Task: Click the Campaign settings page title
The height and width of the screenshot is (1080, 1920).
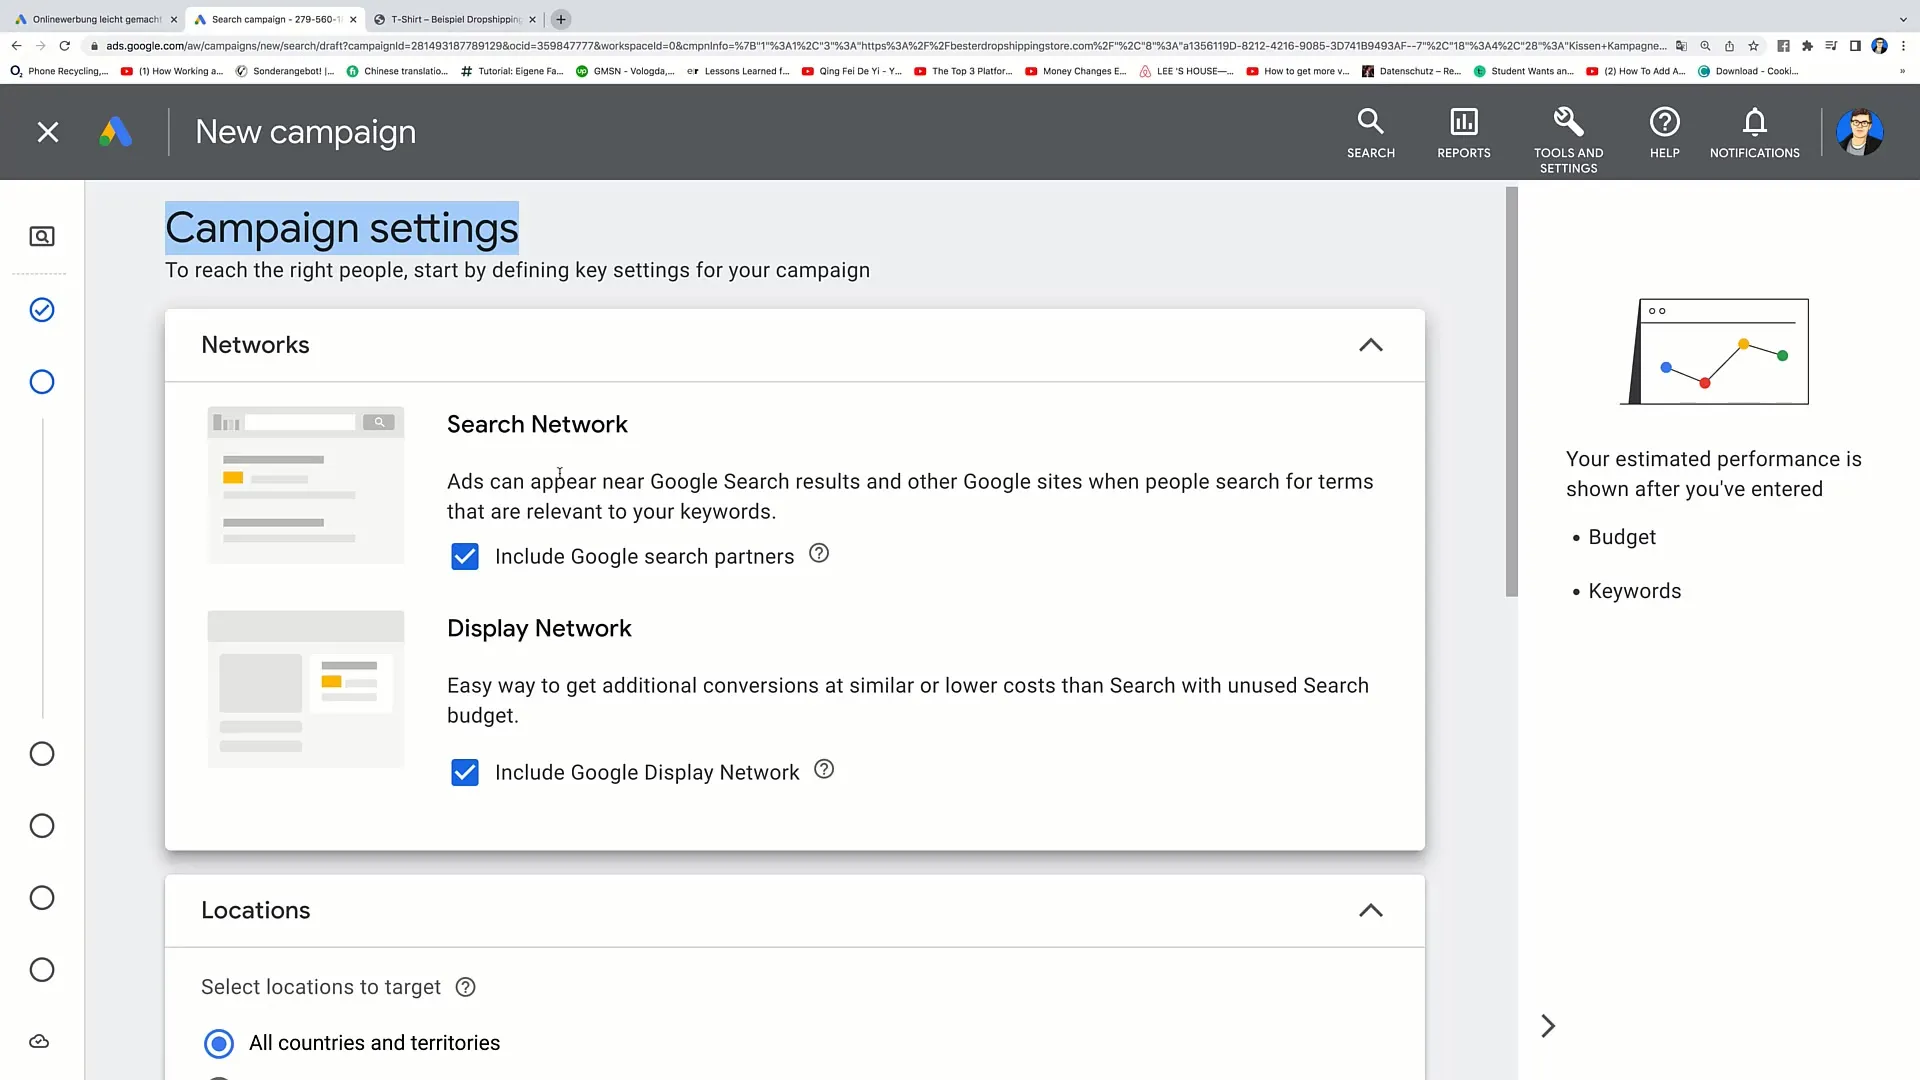Action: (x=342, y=227)
